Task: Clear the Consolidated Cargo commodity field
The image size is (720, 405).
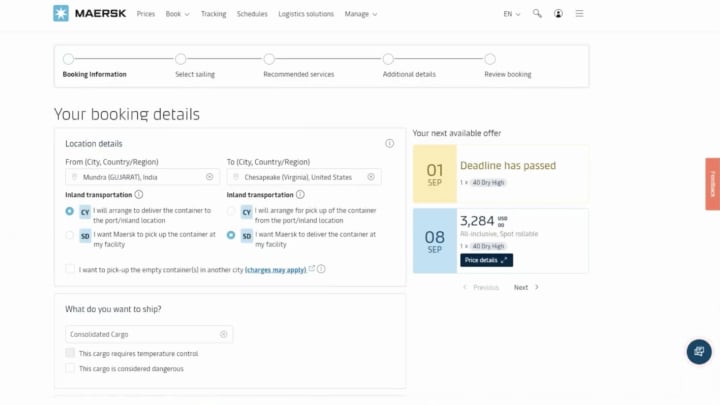Action: (224, 334)
